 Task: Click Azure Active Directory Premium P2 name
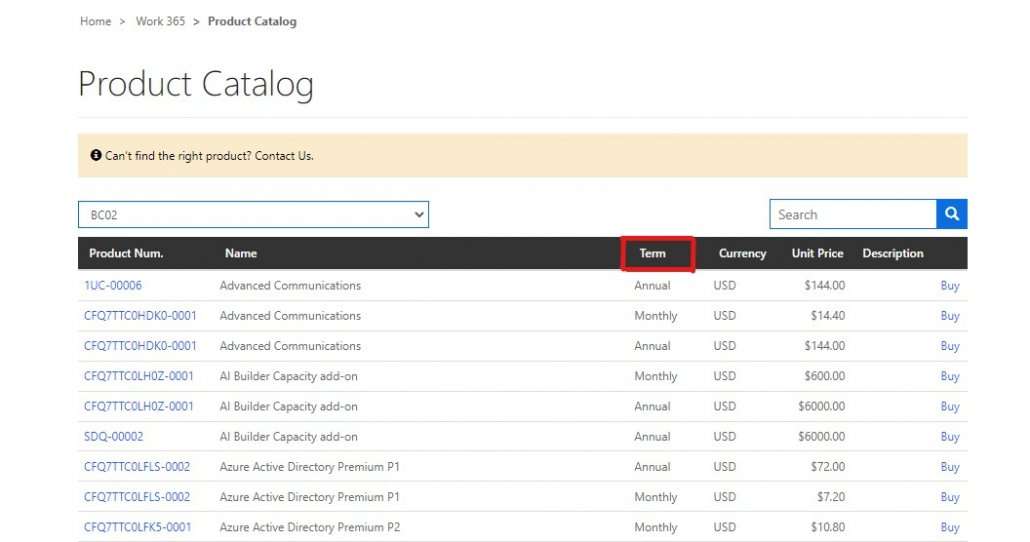(309, 527)
